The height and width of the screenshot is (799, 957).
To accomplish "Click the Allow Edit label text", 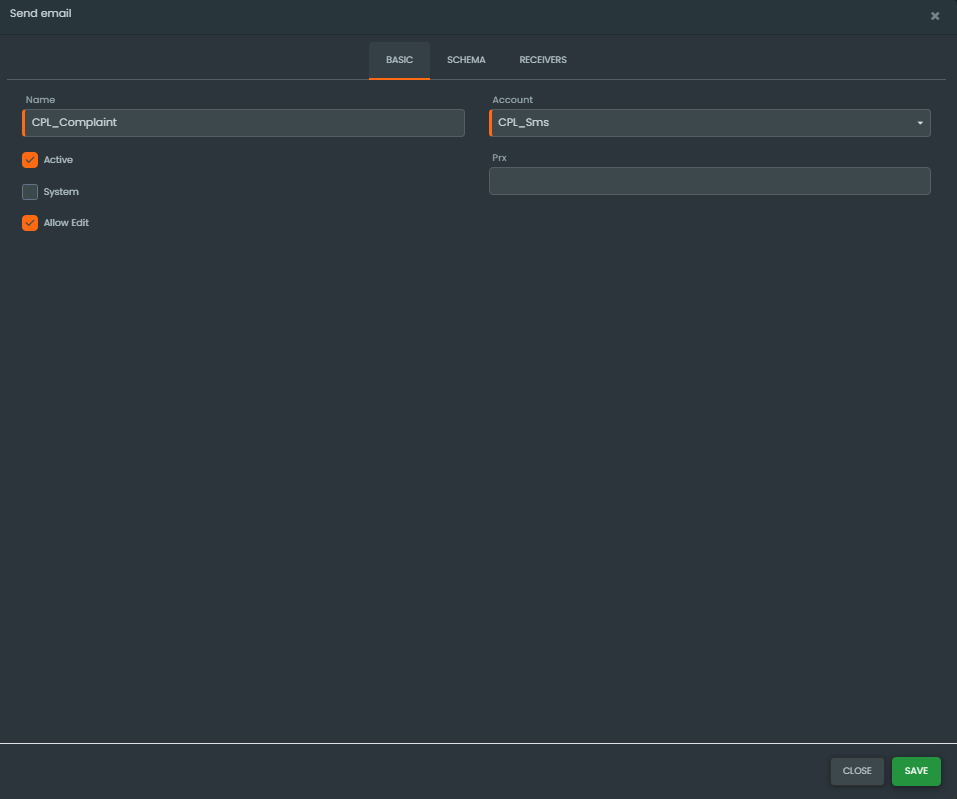I will tap(66, 223).
